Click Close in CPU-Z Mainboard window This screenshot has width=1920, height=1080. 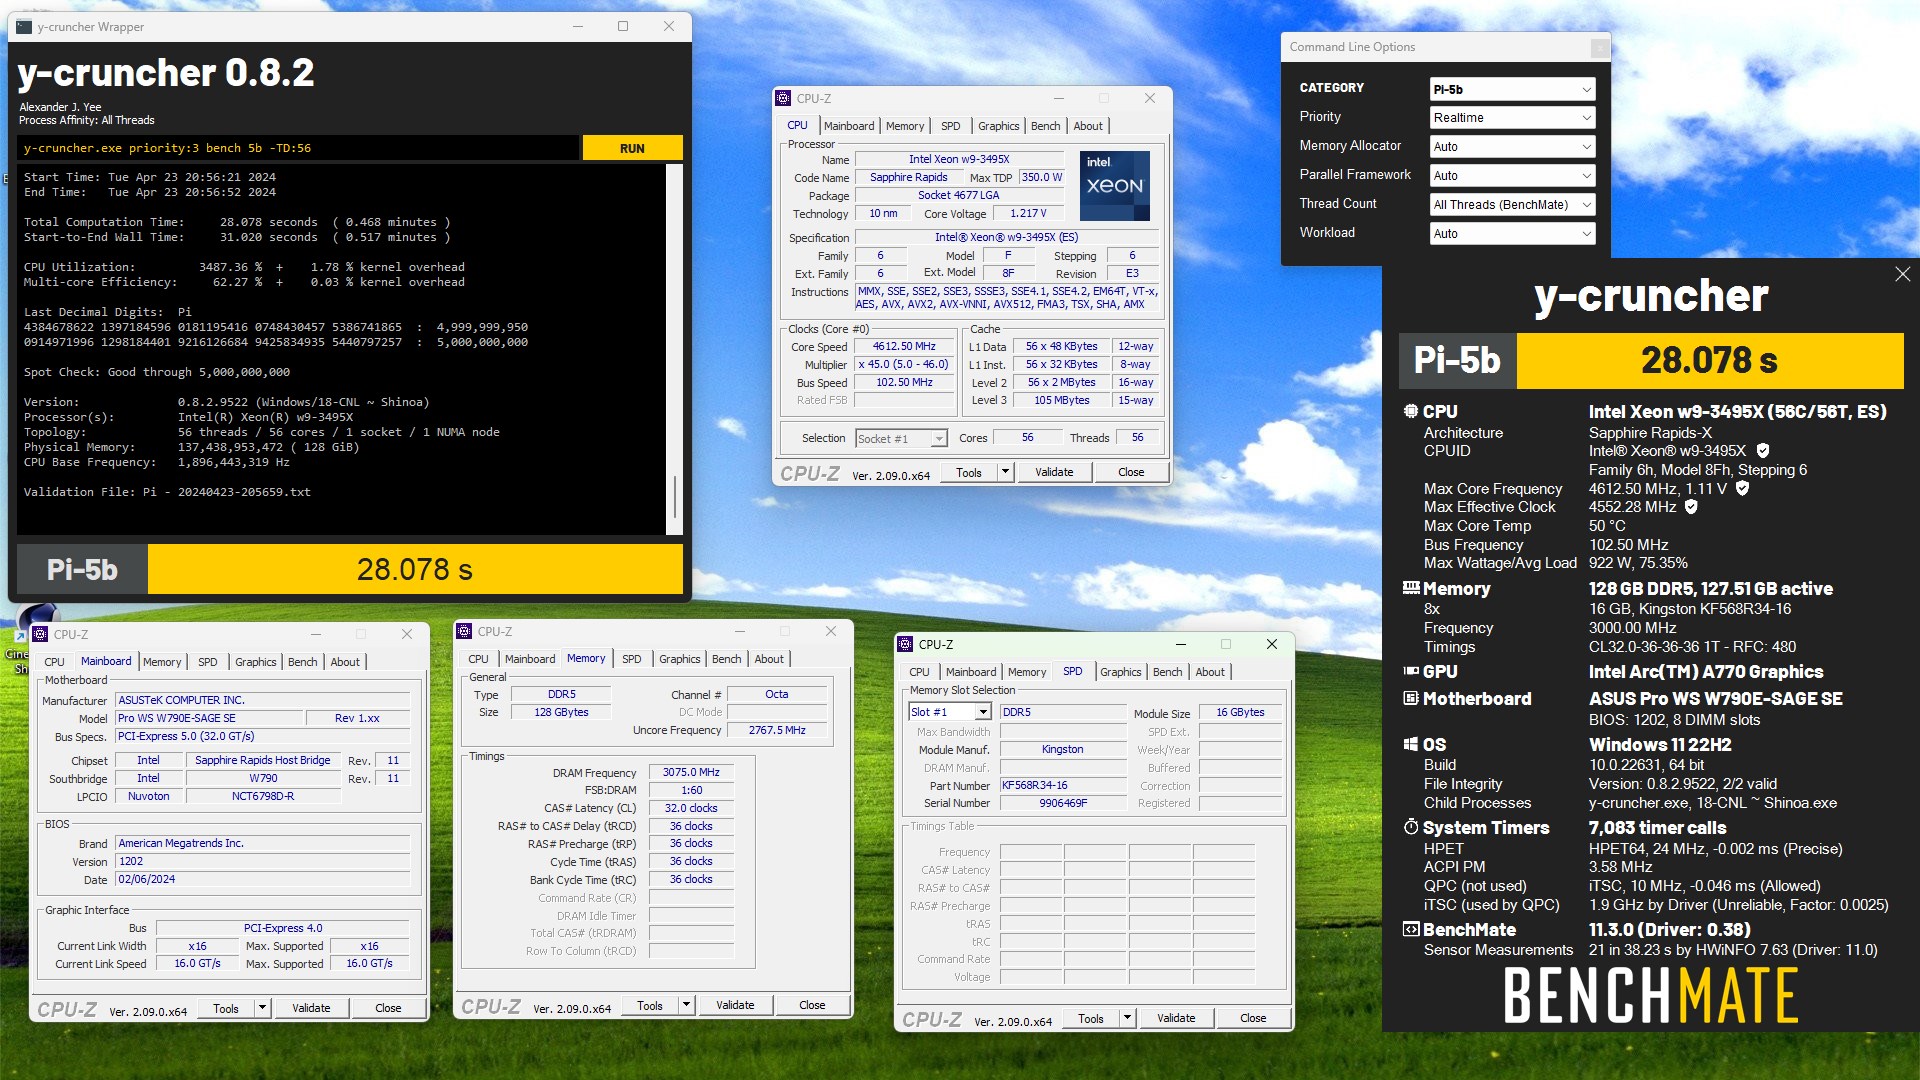click(388, 1008)
